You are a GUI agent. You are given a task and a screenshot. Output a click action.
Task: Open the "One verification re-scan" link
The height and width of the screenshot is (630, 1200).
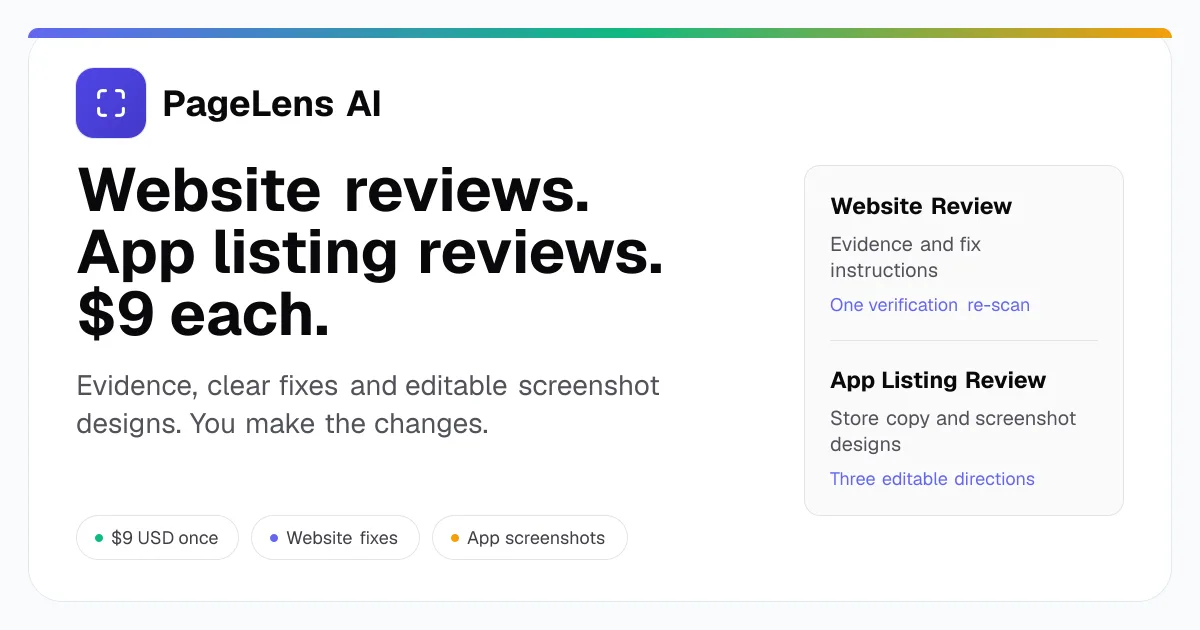[930, 305]
